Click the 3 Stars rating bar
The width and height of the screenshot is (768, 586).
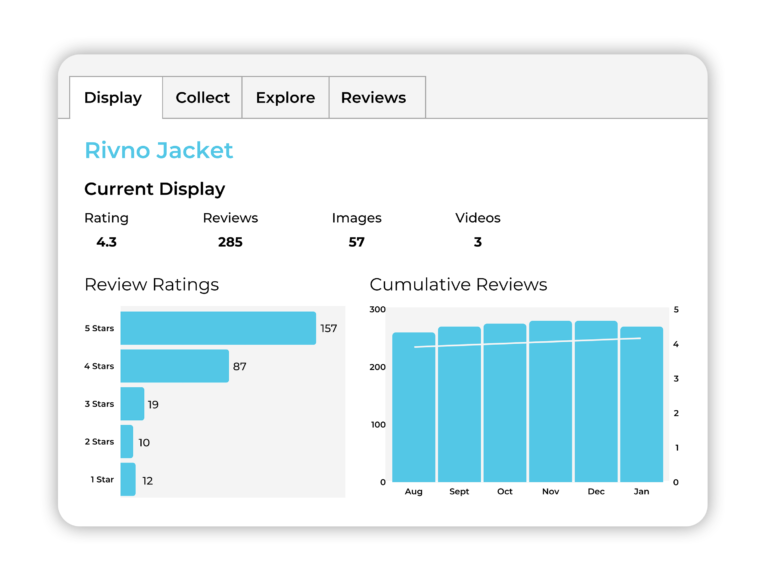pyautogui.click(x=132, y=404)
